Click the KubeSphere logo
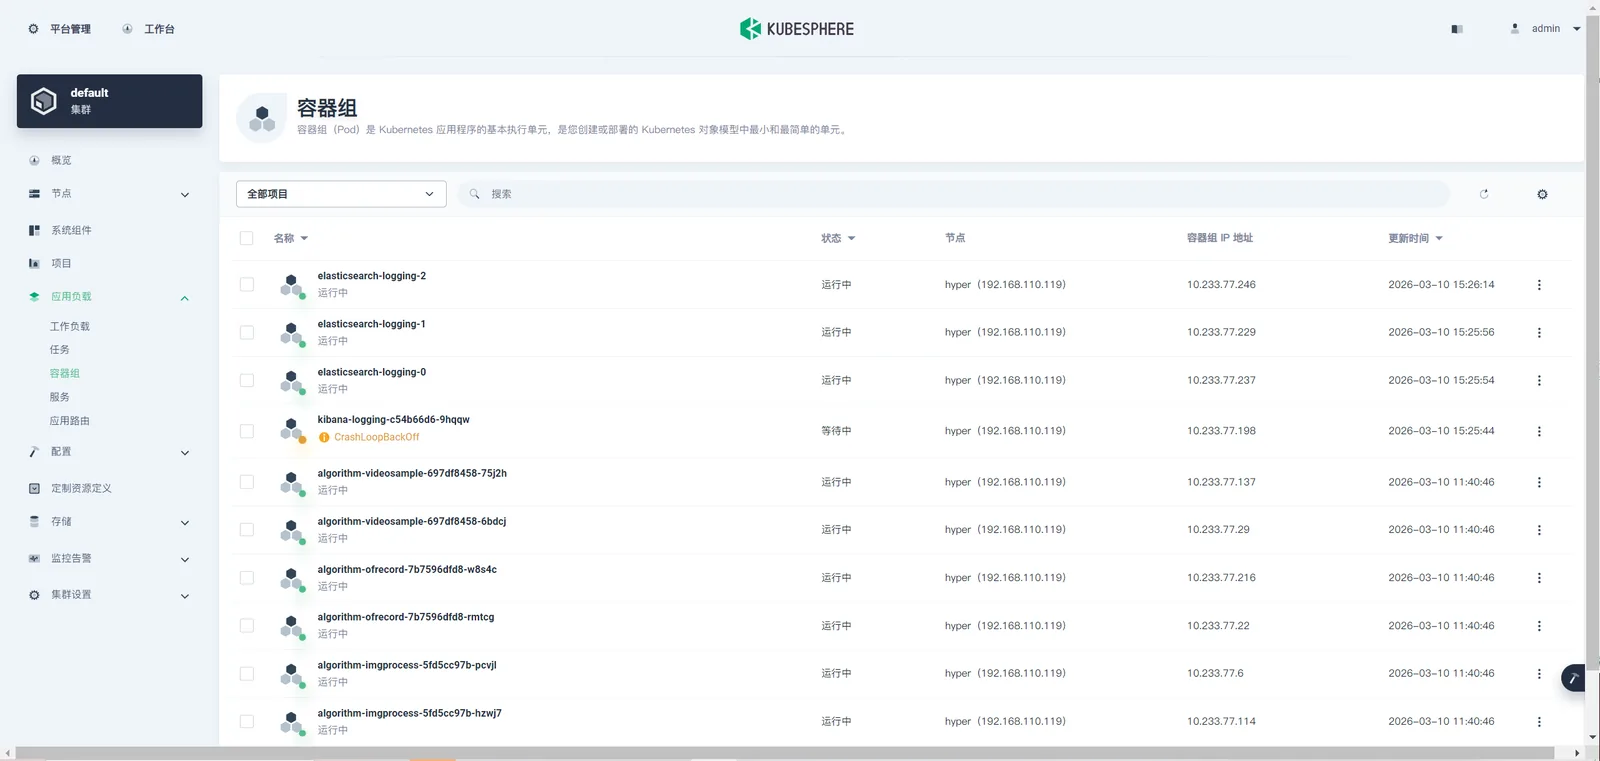The image size is (1600, 761). [x=797, y=29]
